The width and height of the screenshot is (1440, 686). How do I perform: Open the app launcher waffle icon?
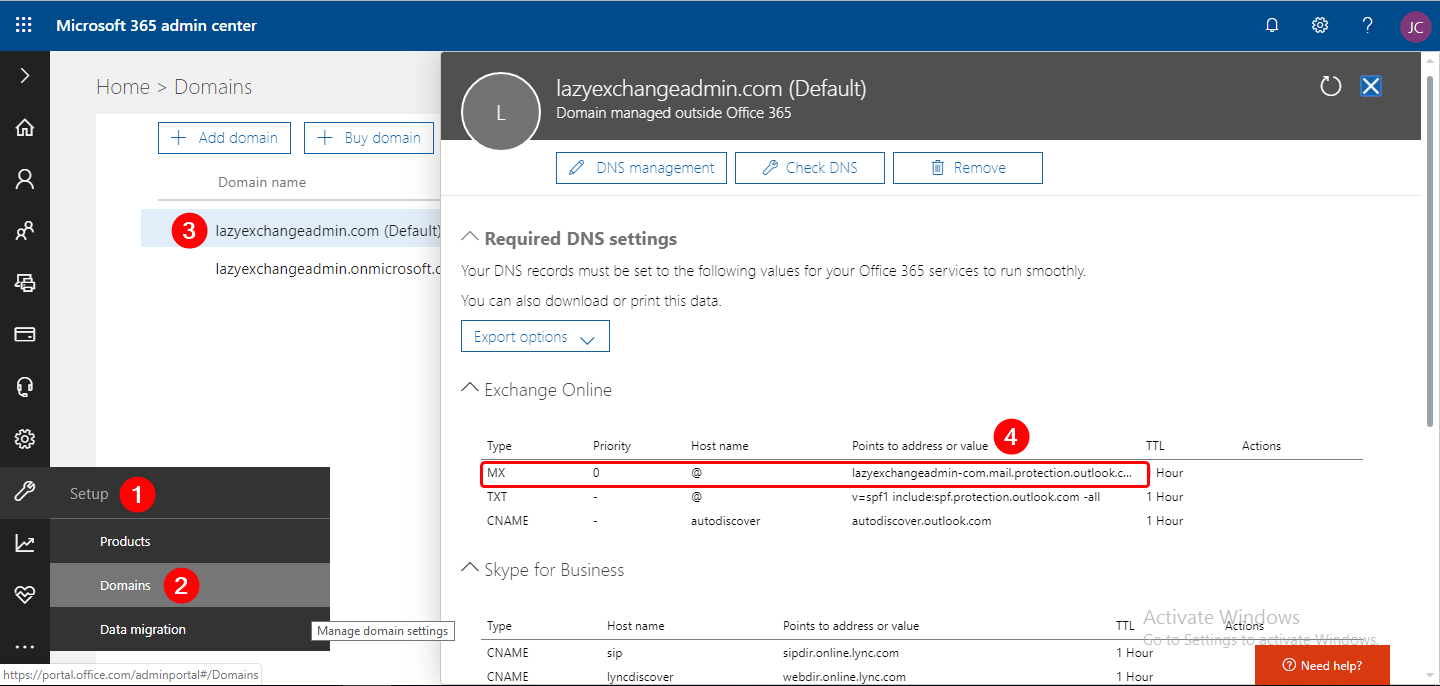coord(24,25)
